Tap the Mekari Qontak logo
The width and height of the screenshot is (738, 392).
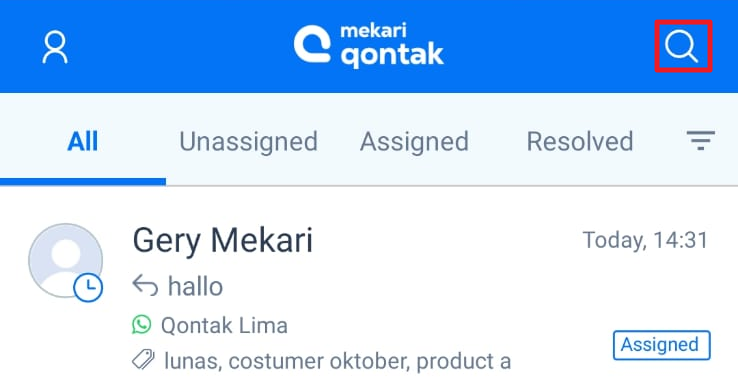point(369,46)
